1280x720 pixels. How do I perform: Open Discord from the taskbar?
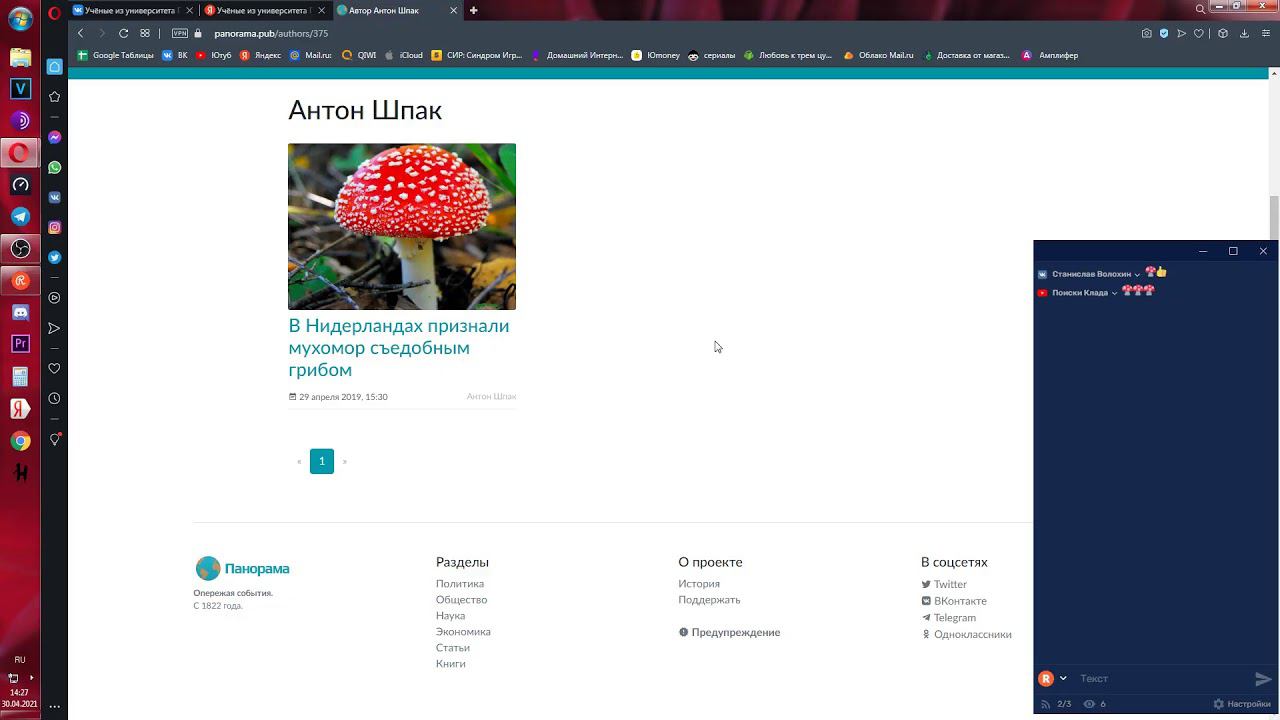20,312
